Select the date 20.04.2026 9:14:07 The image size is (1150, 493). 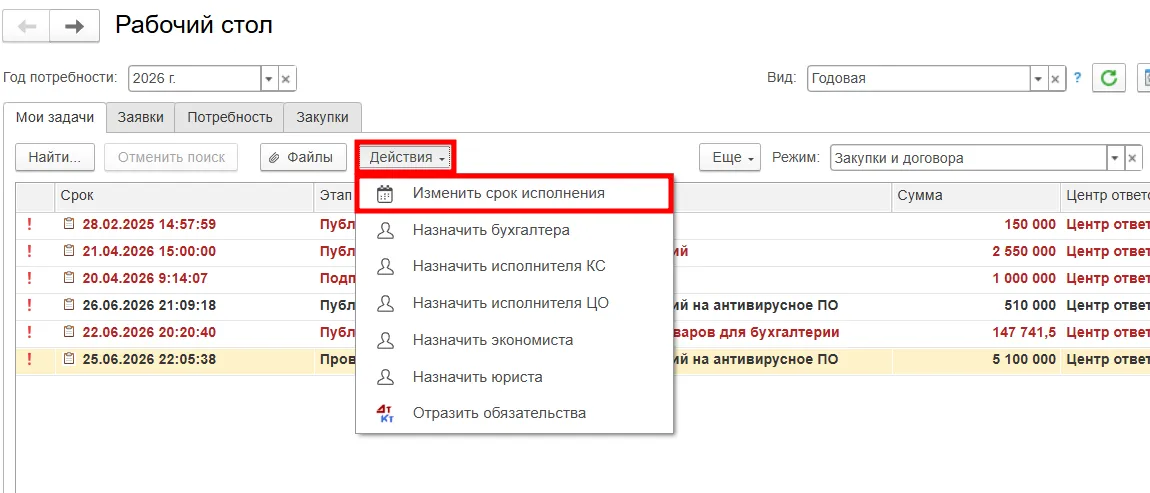click(x=145, y=278)
